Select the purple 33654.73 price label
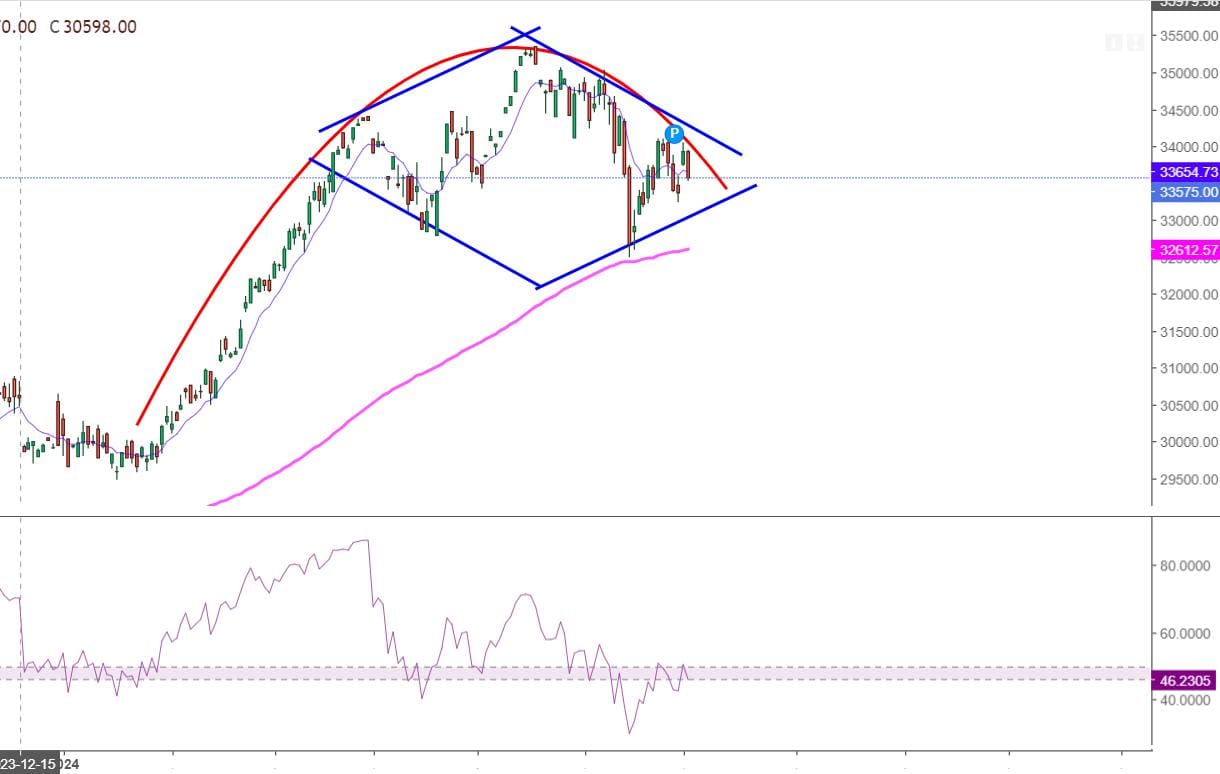This screenshot has width=1220, height=774. [1187, 172]
